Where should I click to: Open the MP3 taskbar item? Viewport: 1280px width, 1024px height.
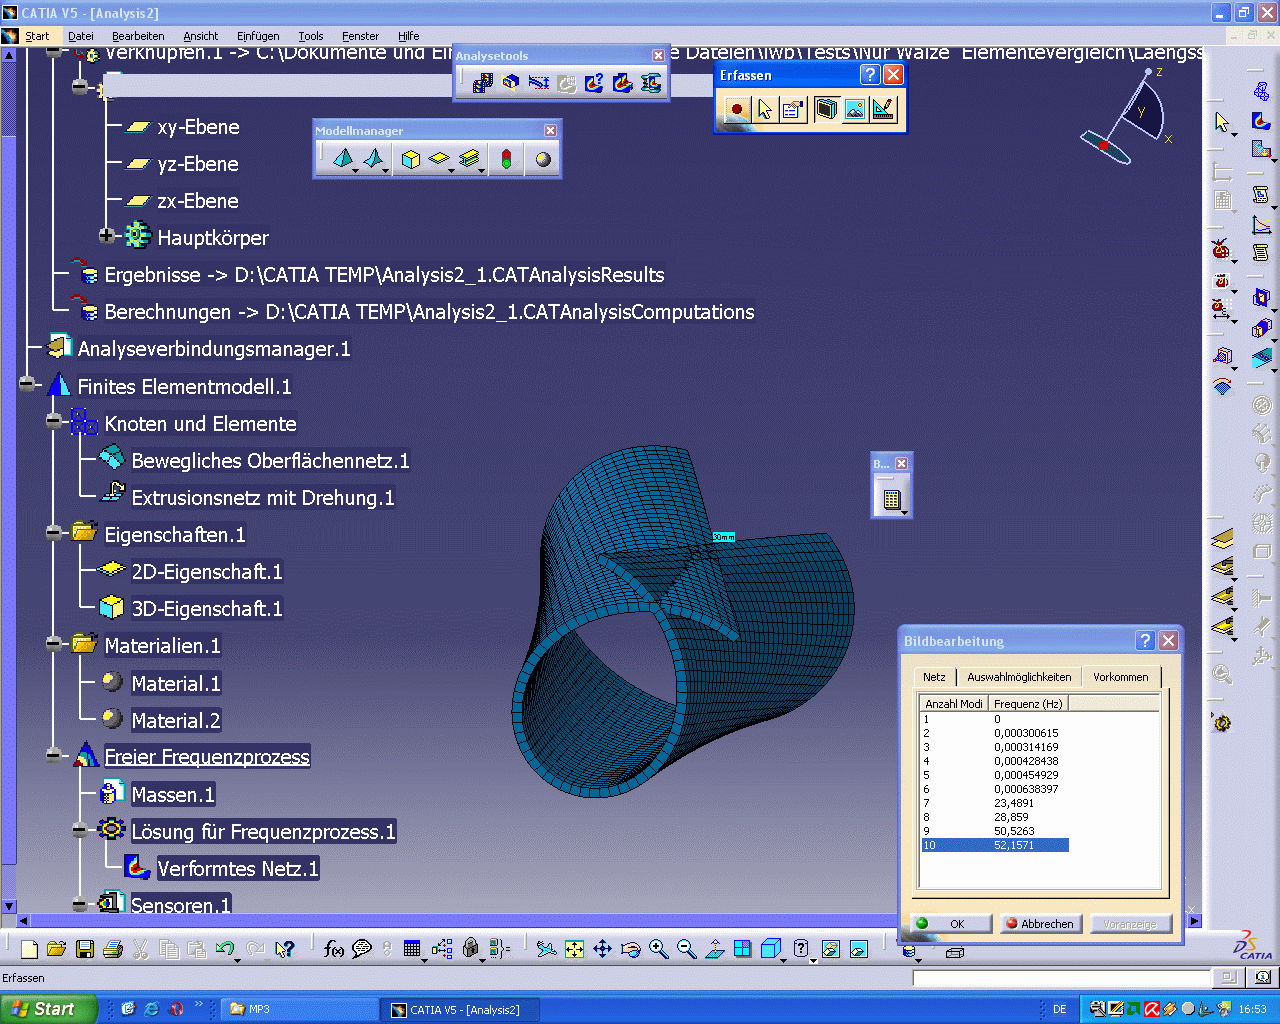coord(298,1009)
